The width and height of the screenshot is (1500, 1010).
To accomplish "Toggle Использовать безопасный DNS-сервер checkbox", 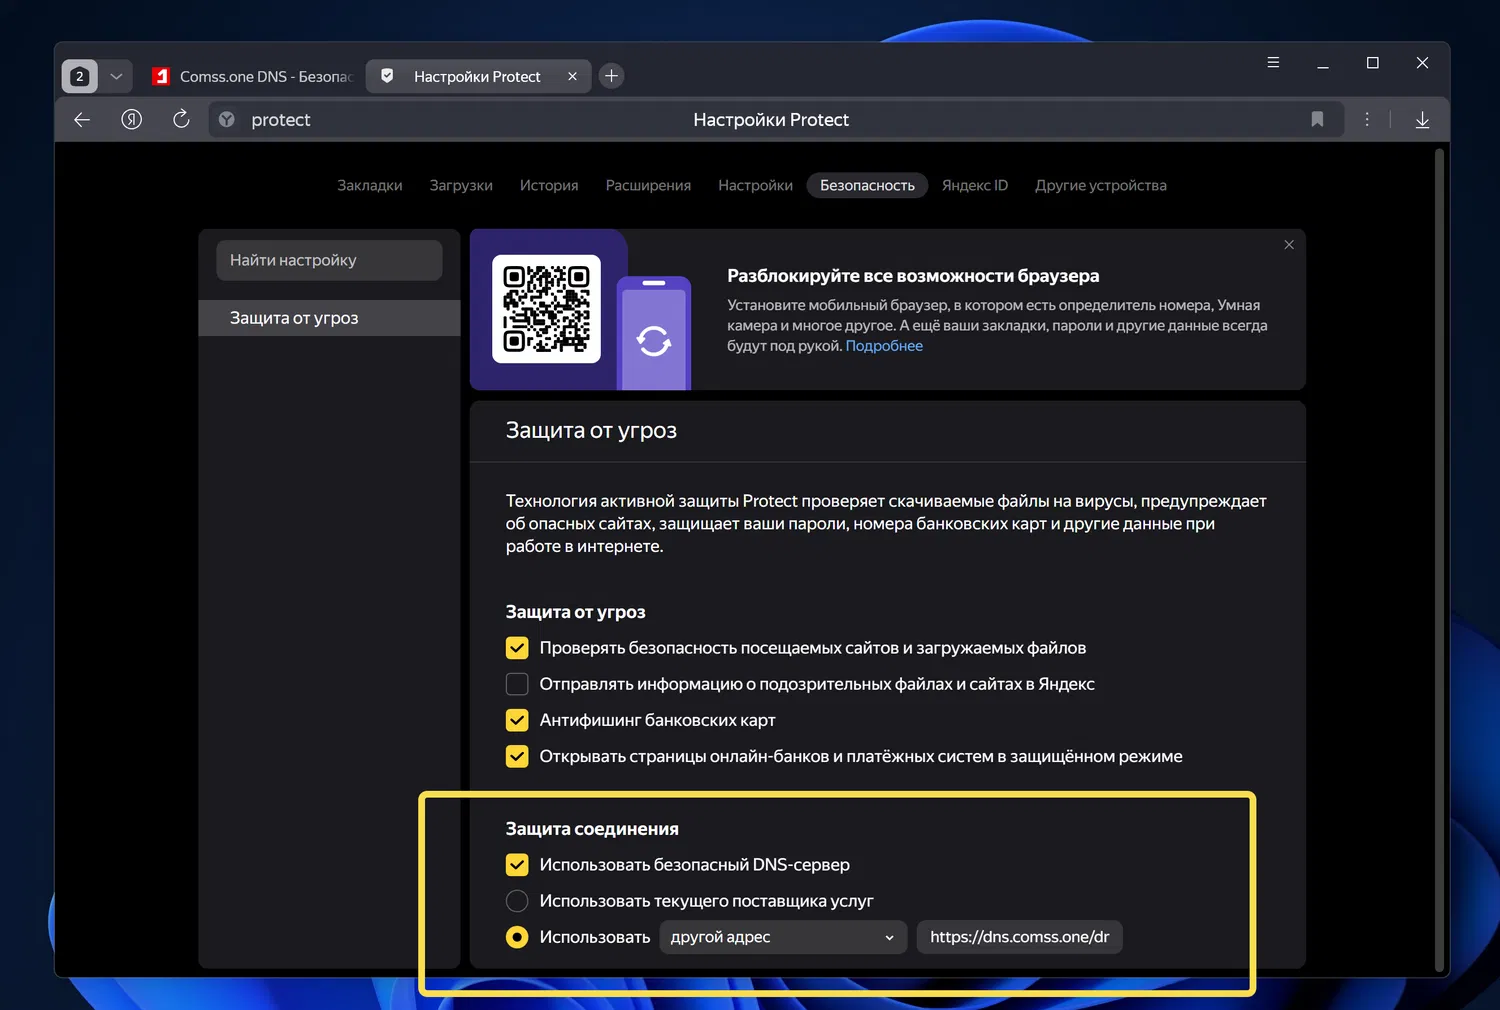I will coord(517,865).
